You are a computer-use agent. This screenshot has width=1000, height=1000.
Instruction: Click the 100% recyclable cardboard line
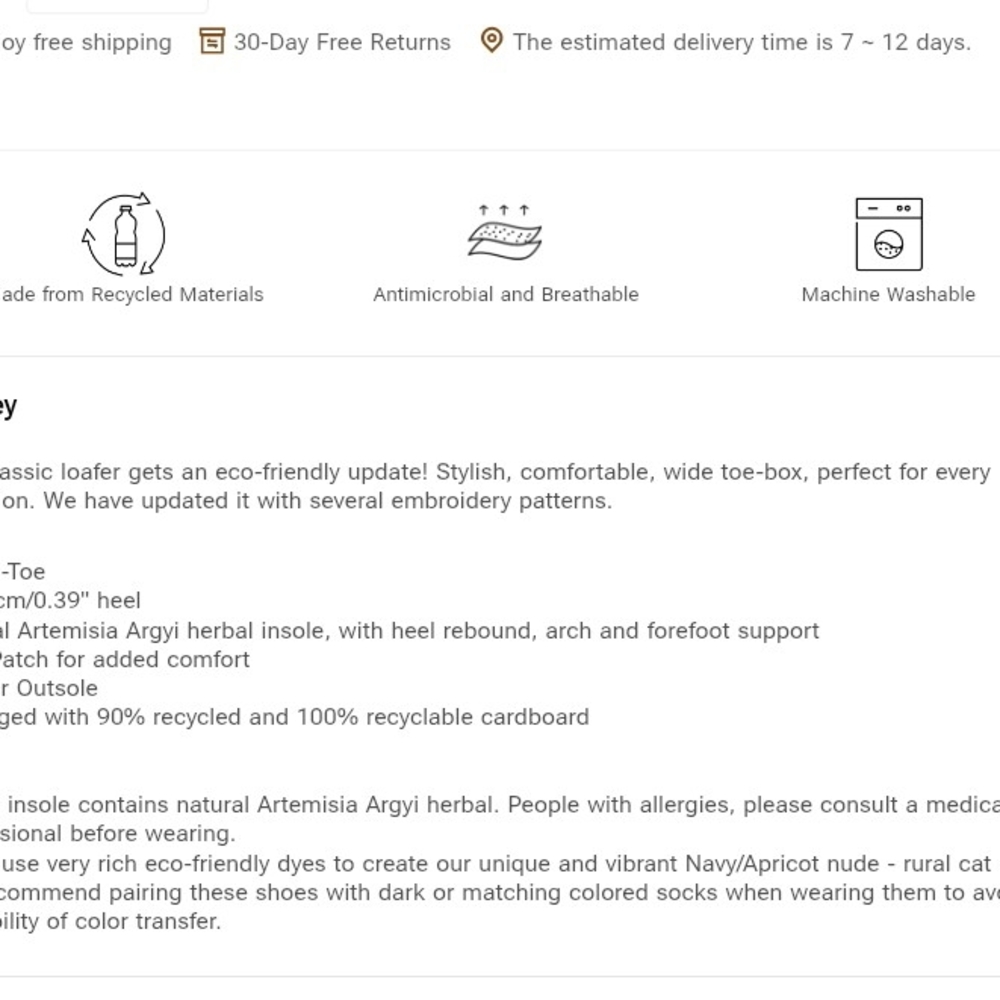click(295, 717)
